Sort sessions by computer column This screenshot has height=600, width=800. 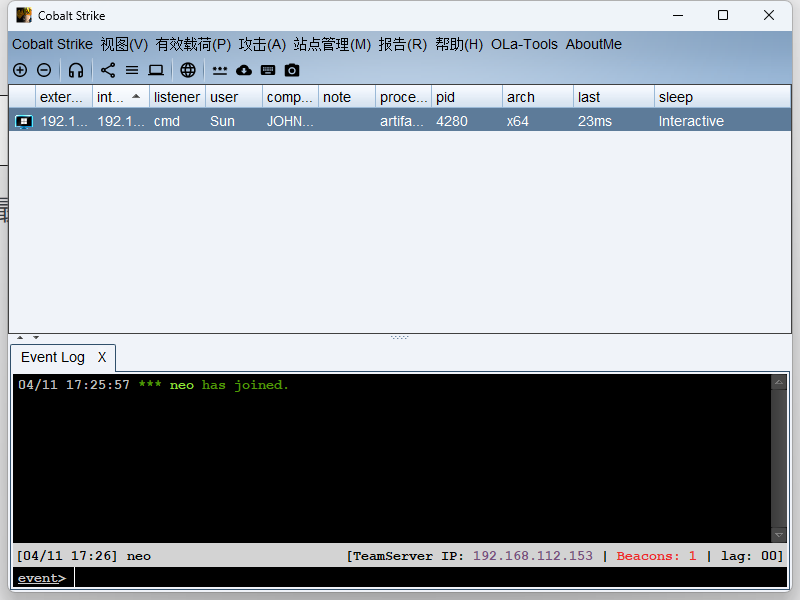[290, 97]
